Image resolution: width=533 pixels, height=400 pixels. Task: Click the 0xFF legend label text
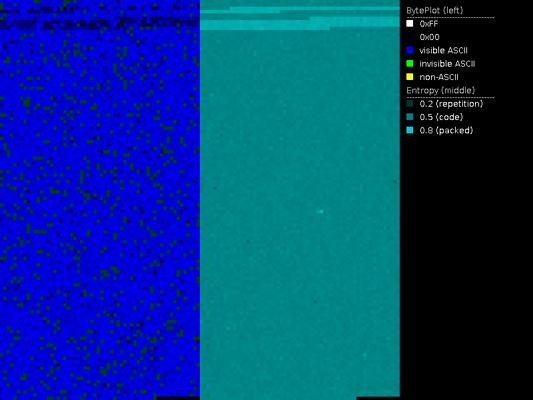pos(429,24)
